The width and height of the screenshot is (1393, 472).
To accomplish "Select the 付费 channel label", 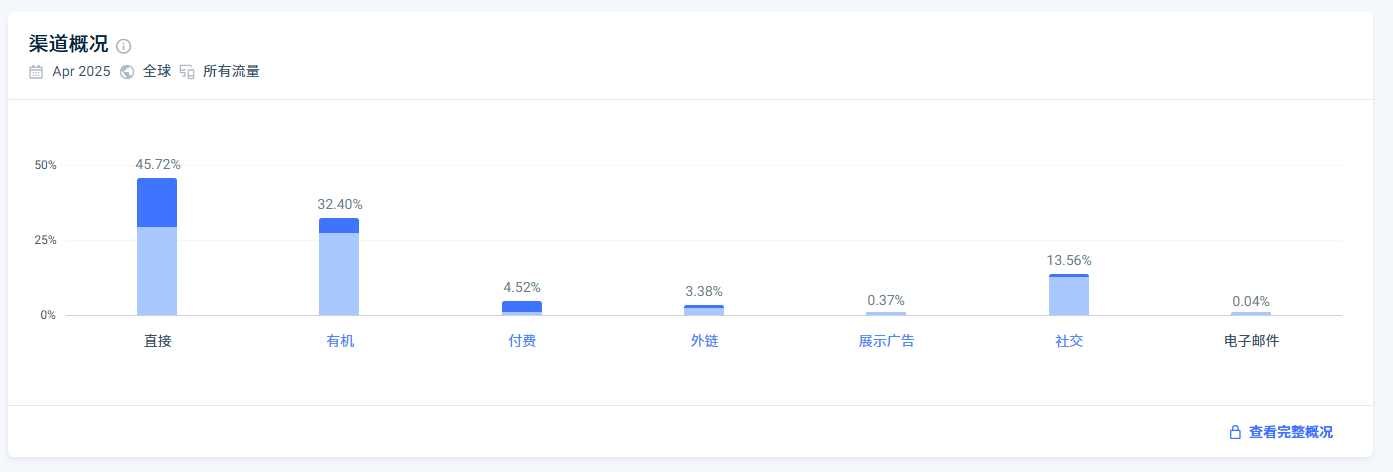I will [522, 341].
